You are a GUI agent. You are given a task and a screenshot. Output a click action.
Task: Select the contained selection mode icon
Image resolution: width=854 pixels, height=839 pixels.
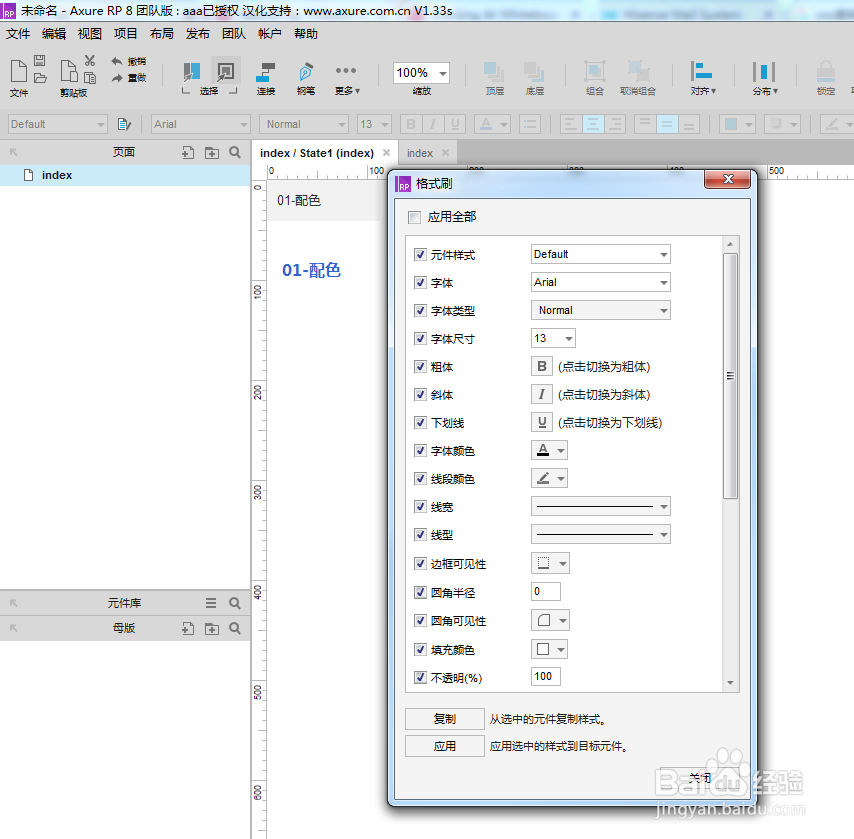225,71
